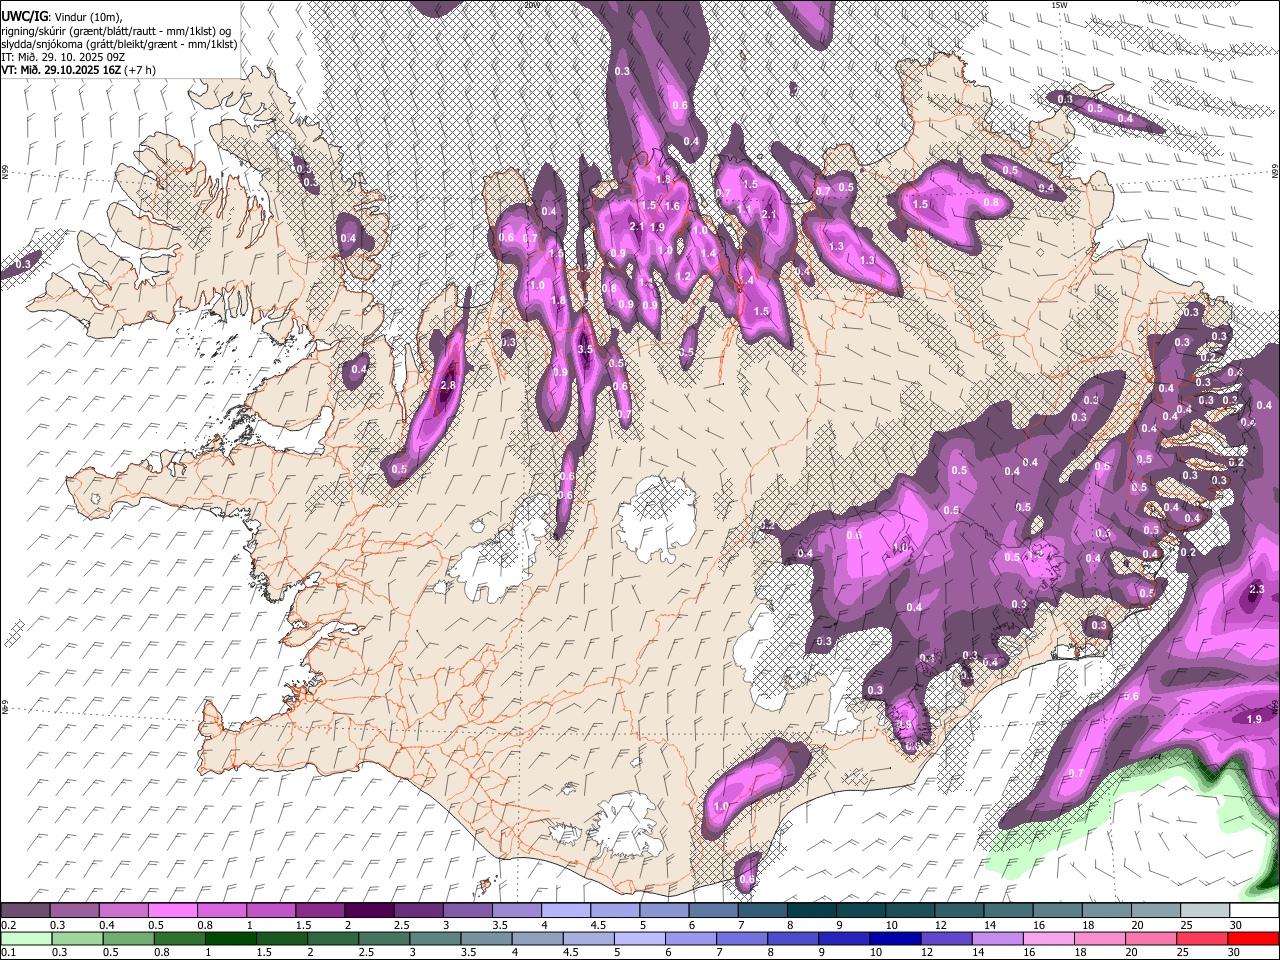Click the white Hofsjökull glacier in central Iceland
Image resolution: width=1280 pixels, height=960 pixels.
657,518
